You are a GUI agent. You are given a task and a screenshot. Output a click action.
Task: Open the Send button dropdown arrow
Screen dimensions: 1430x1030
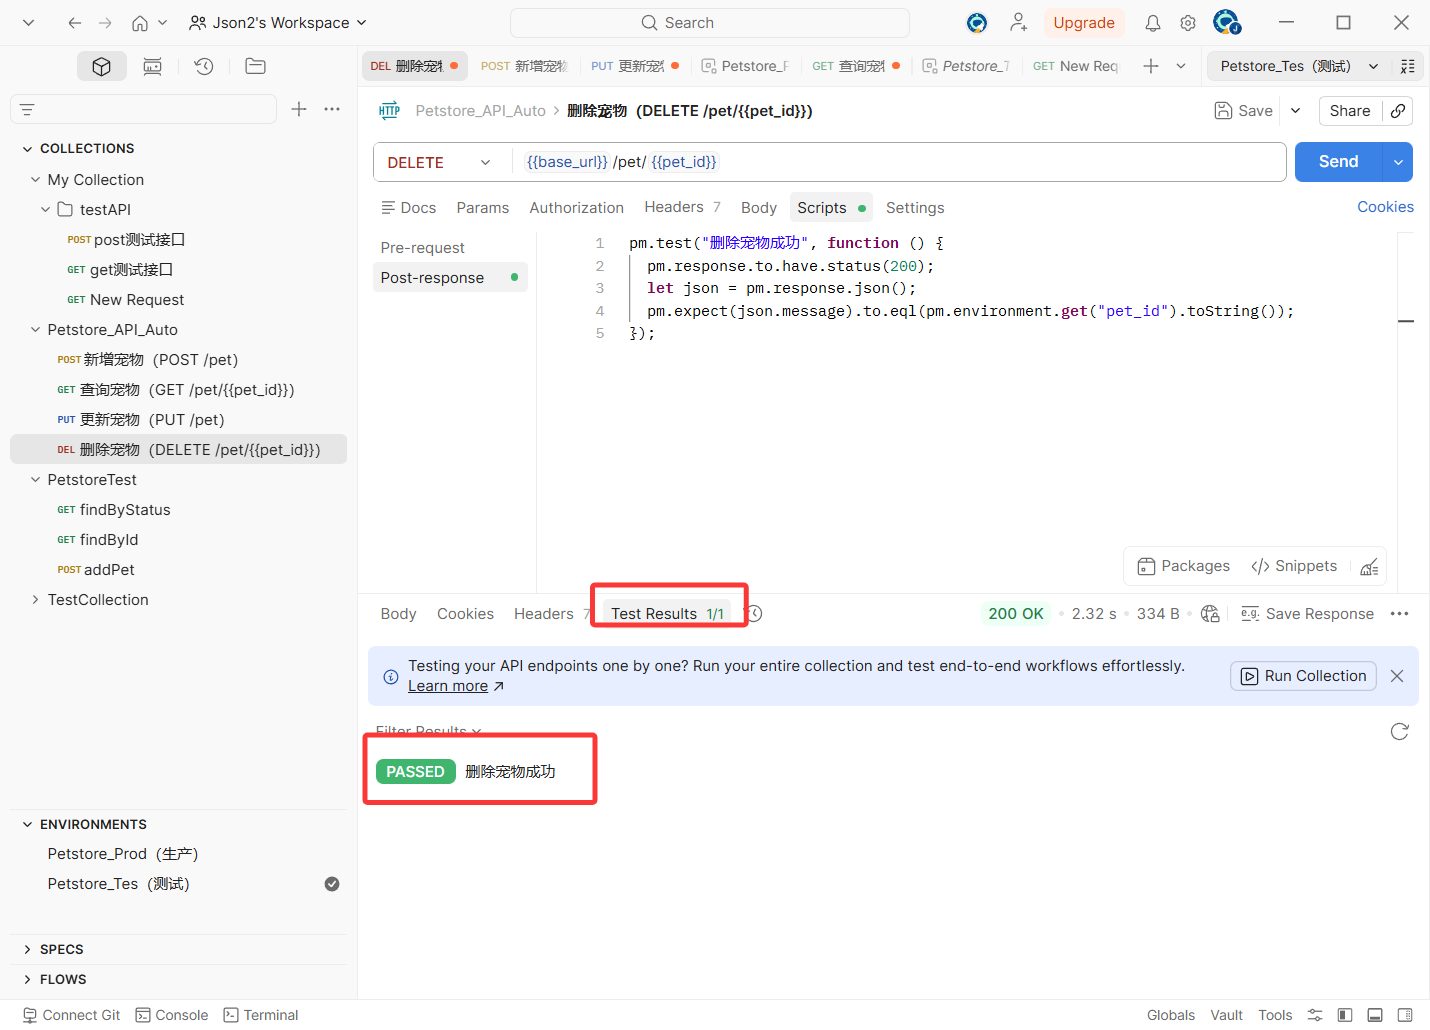1398,162
